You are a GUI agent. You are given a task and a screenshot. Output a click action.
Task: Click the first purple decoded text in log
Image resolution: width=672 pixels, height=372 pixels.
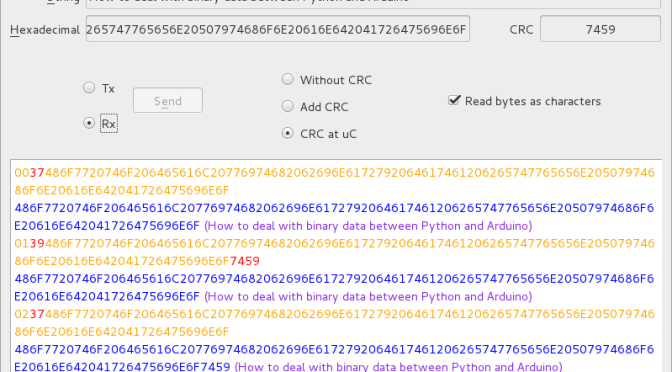pos(368,226)
